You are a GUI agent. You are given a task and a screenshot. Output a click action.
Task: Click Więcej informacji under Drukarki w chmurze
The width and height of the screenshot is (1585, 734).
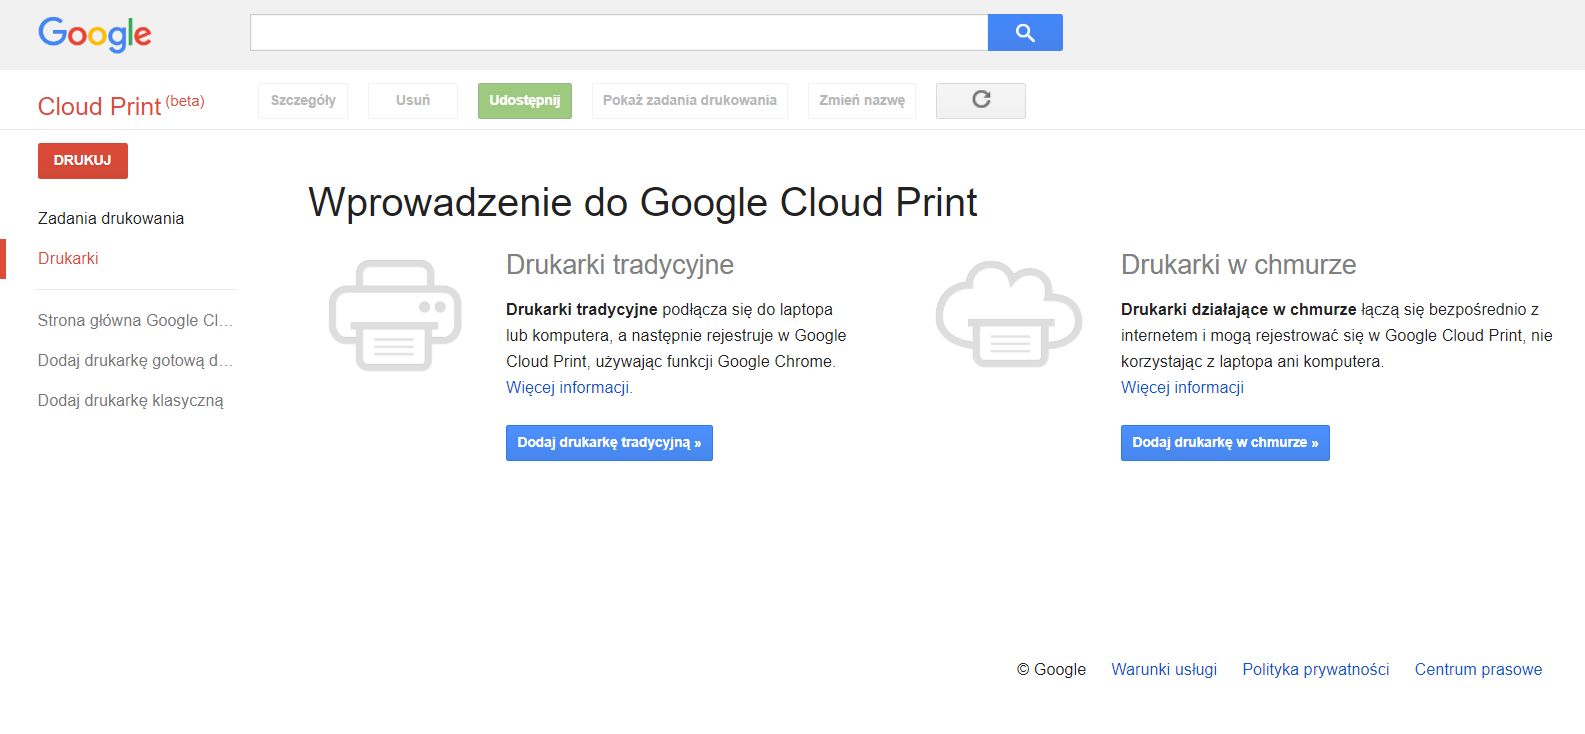(x=1182, y=387)
